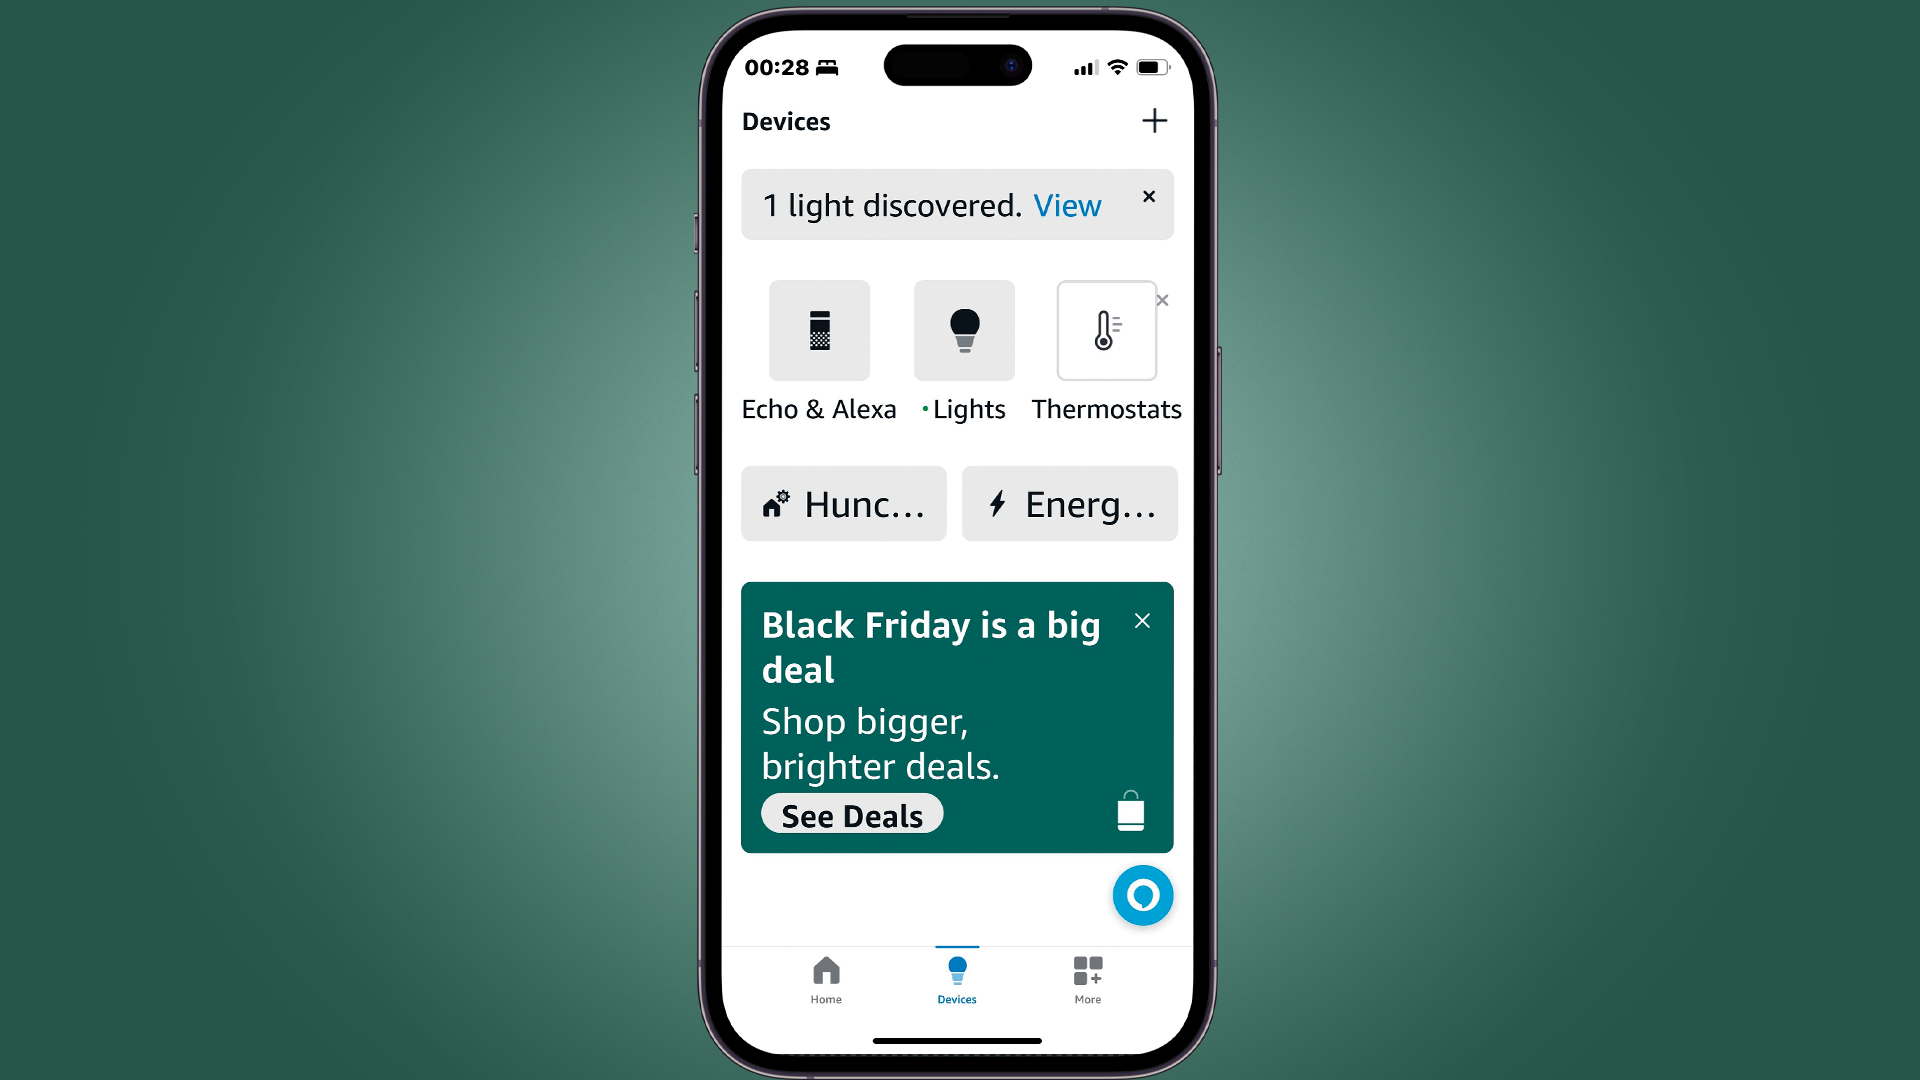View the discovered light device

tap(1065, 204)
